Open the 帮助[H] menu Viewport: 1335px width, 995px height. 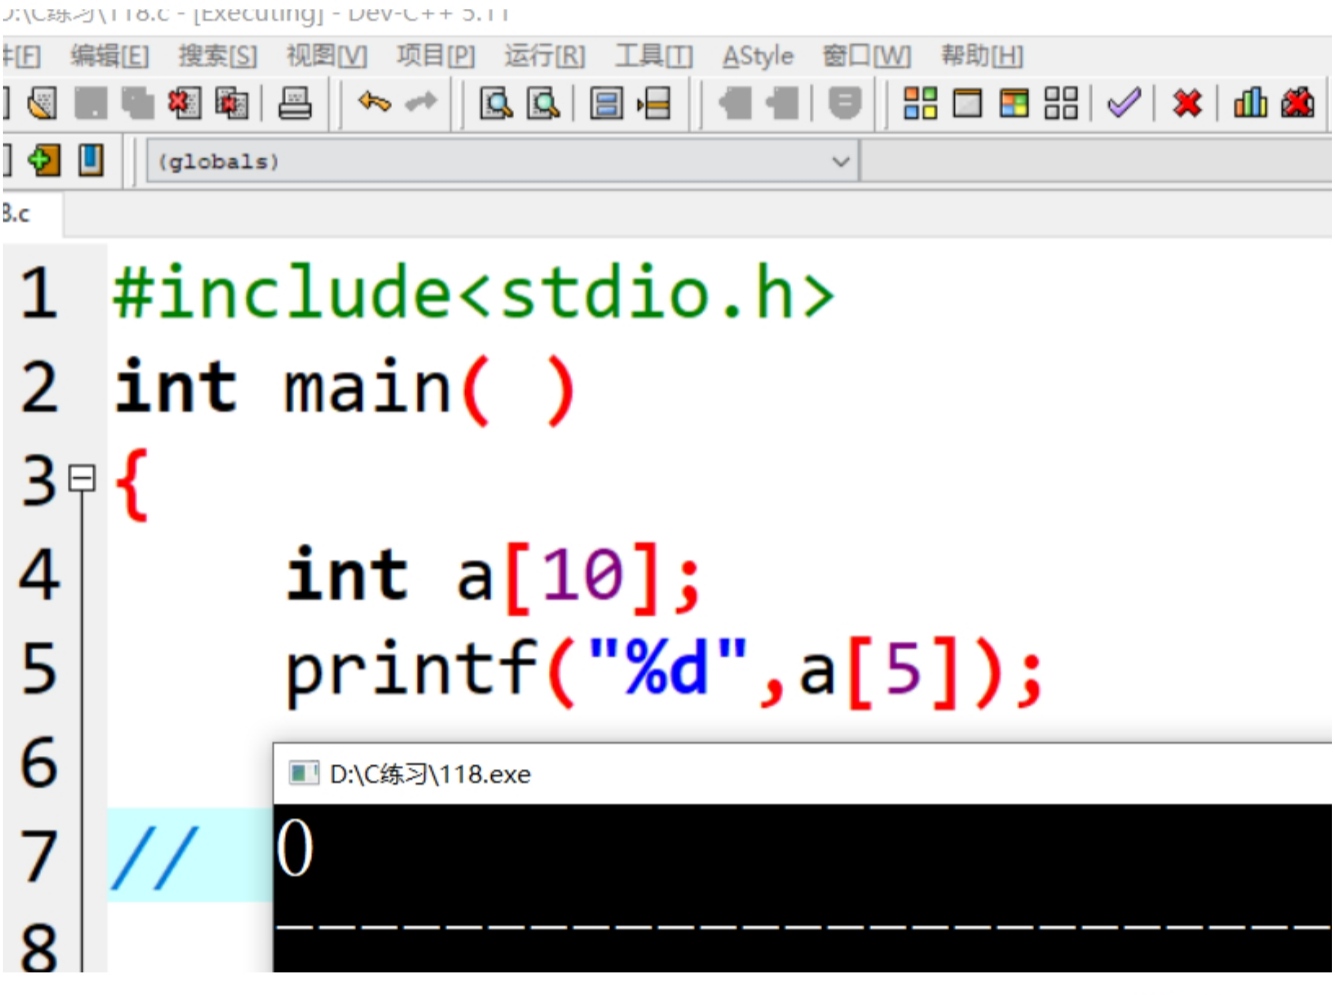coord(981,56)
